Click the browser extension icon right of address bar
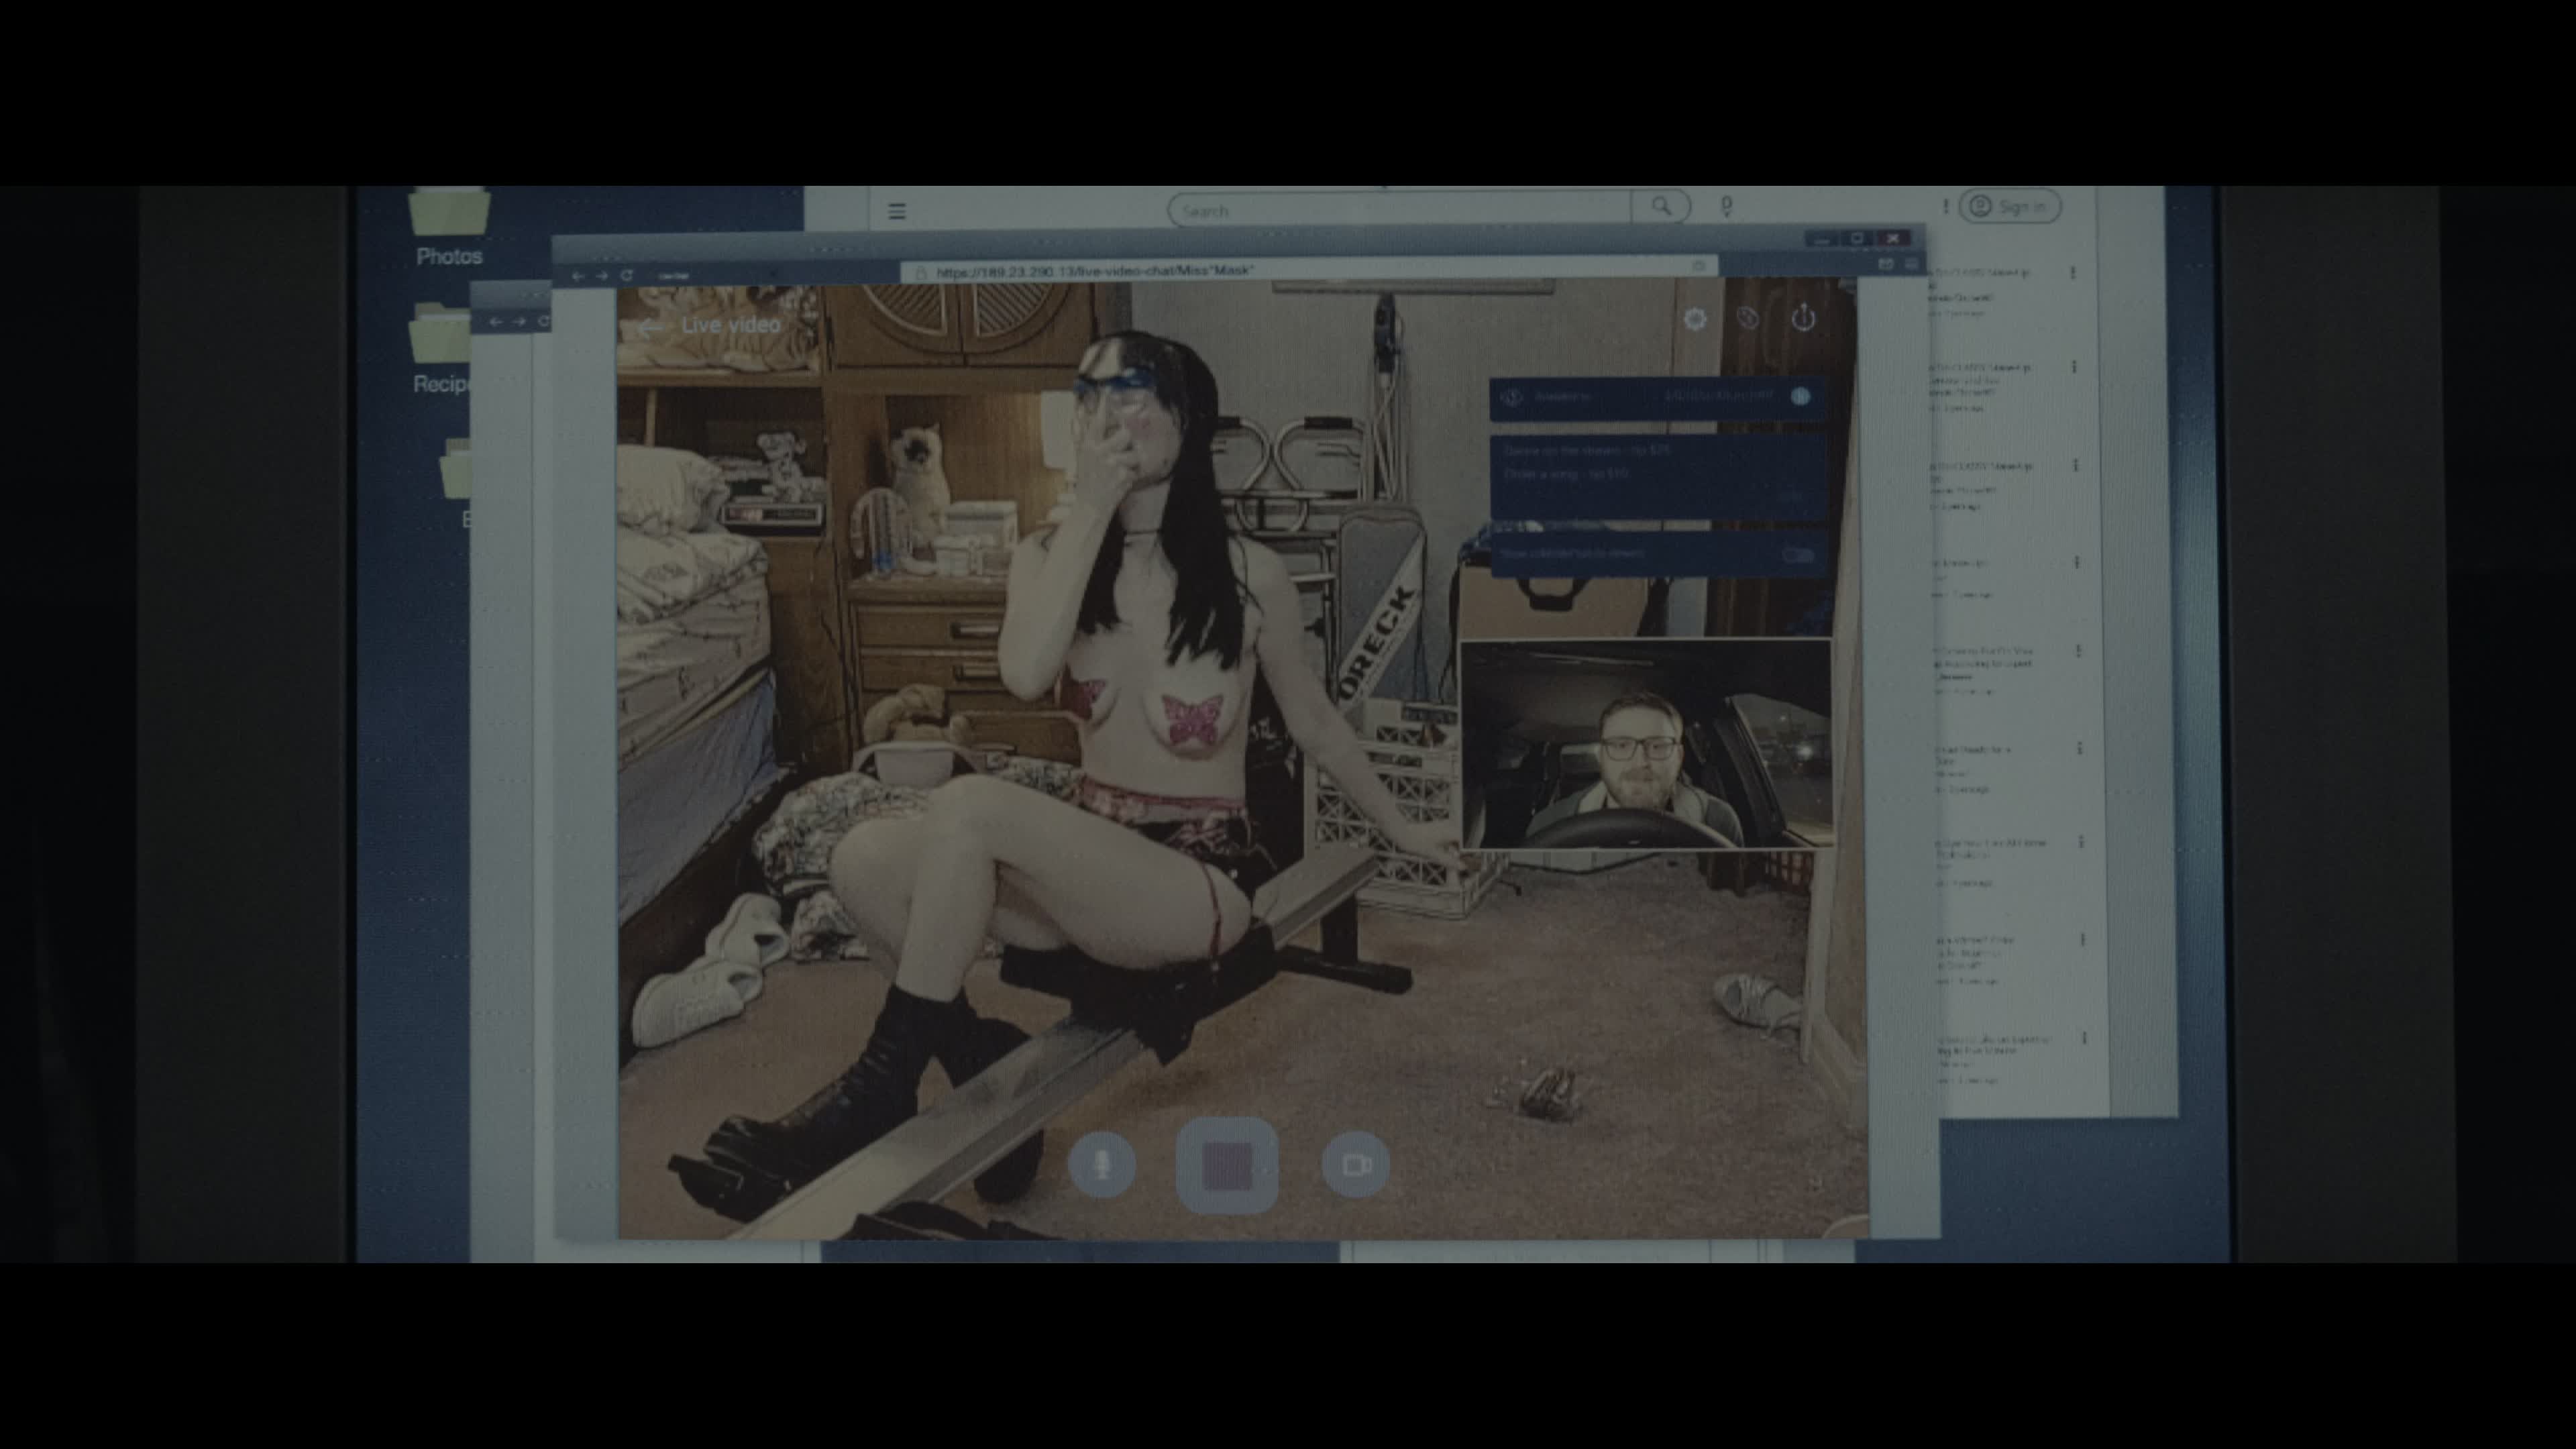This screenshot has height=1449, width=2576. coord(1885,264)
